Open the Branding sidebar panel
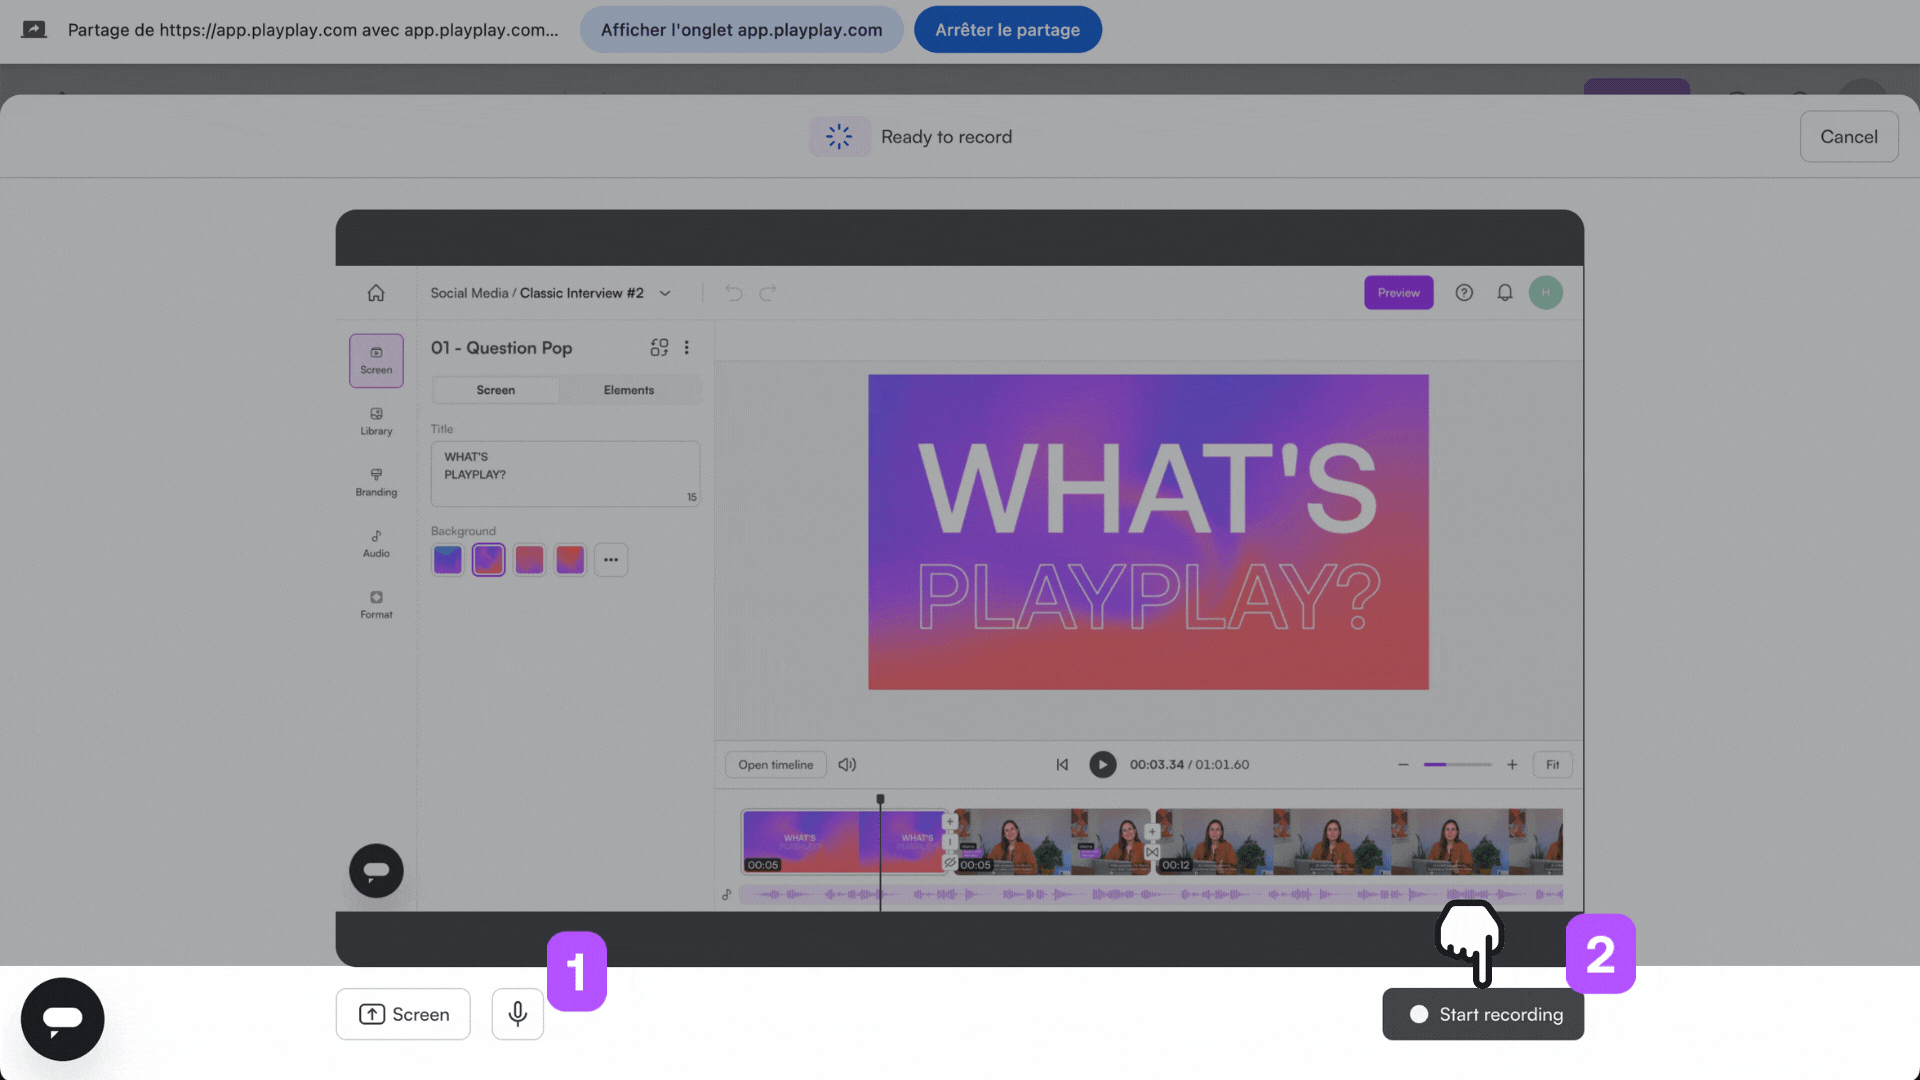1920x1080 pixels. pyautogui.click(x=376, y=482)
